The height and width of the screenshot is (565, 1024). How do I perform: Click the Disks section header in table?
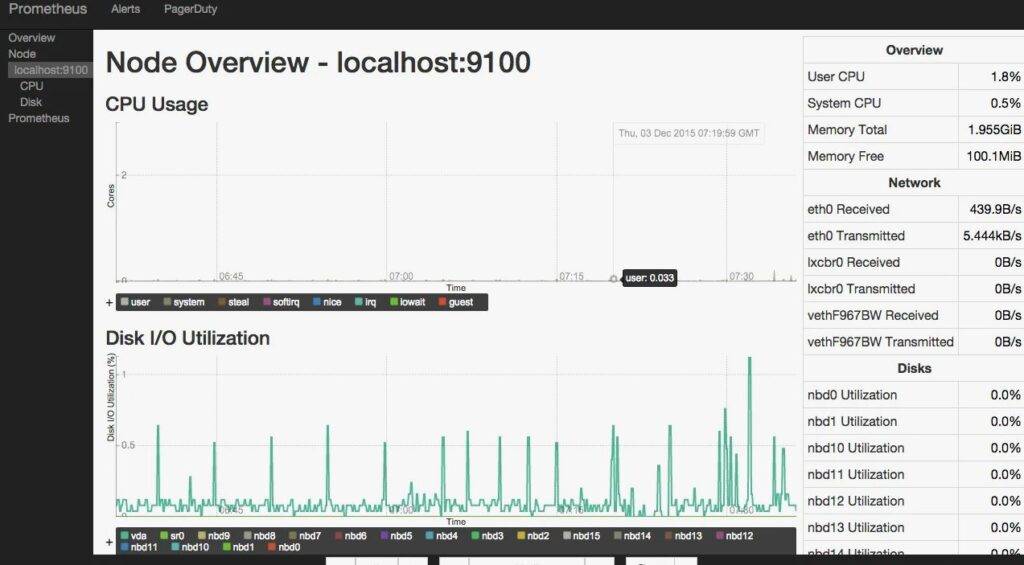(x=914, y=368)
